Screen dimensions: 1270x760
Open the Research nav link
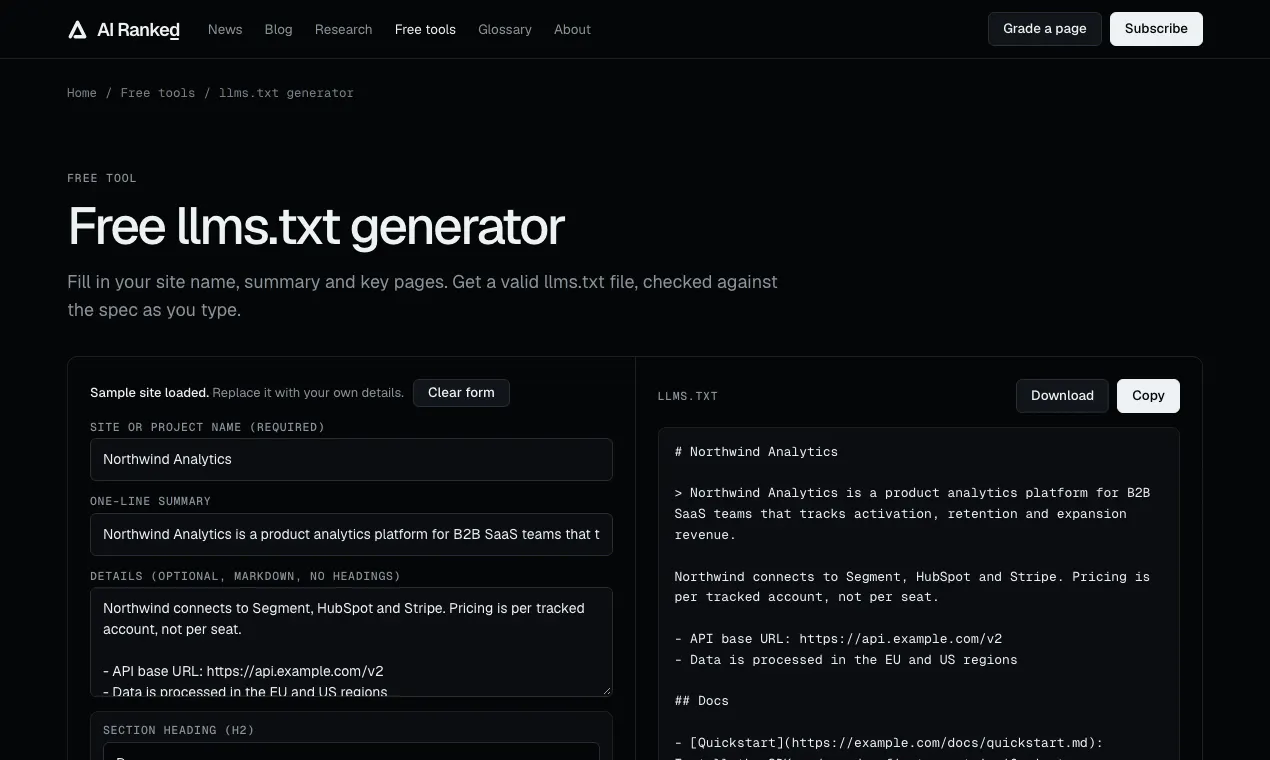[x=343, y=29]
